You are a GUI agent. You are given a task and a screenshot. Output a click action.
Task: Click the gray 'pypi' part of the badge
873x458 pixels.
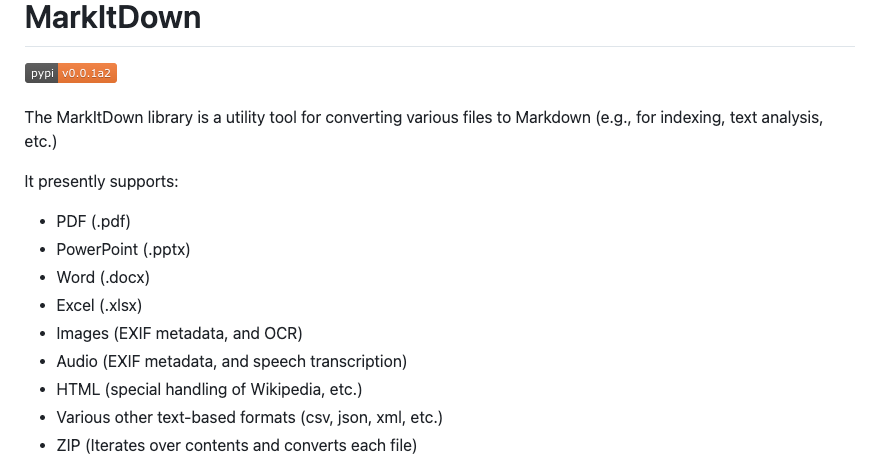pyautogui.click(x=41, y=73)
